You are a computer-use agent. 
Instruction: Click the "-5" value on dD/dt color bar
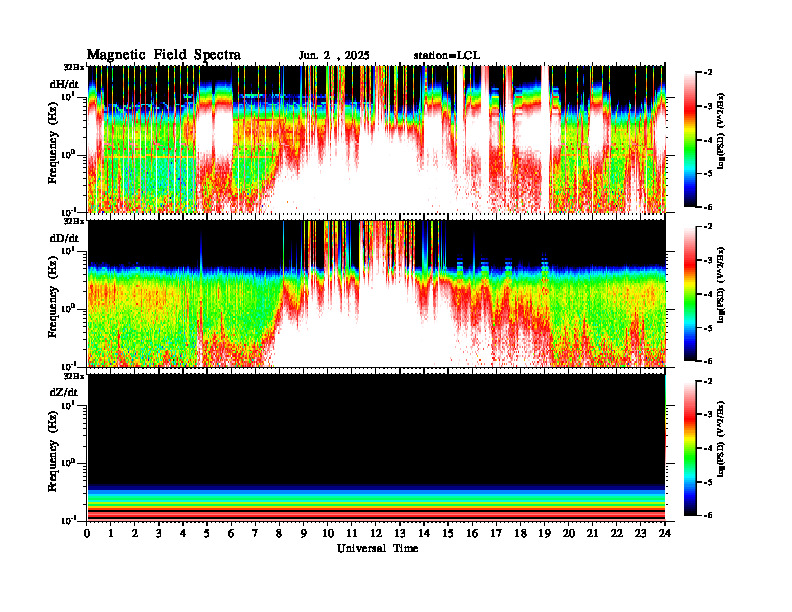[x=708, y=328]
